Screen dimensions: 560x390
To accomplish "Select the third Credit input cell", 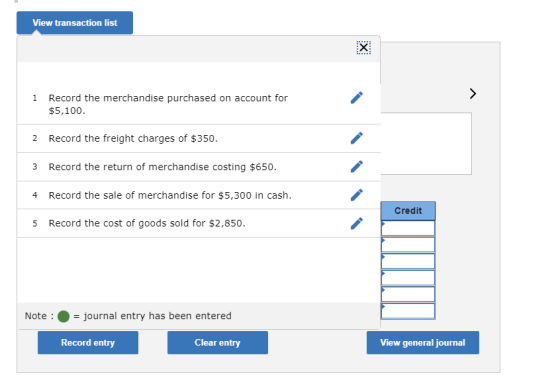I will [408, 261].
